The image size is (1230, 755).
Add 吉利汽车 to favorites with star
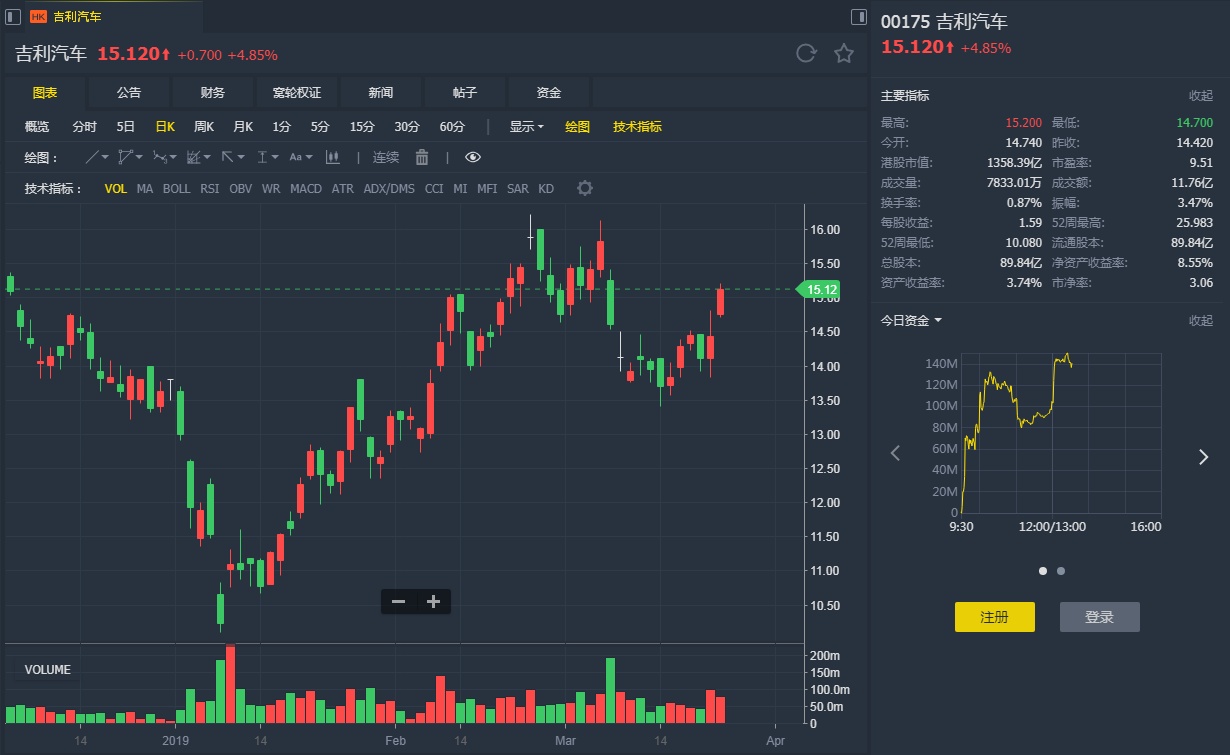(844, 54)
